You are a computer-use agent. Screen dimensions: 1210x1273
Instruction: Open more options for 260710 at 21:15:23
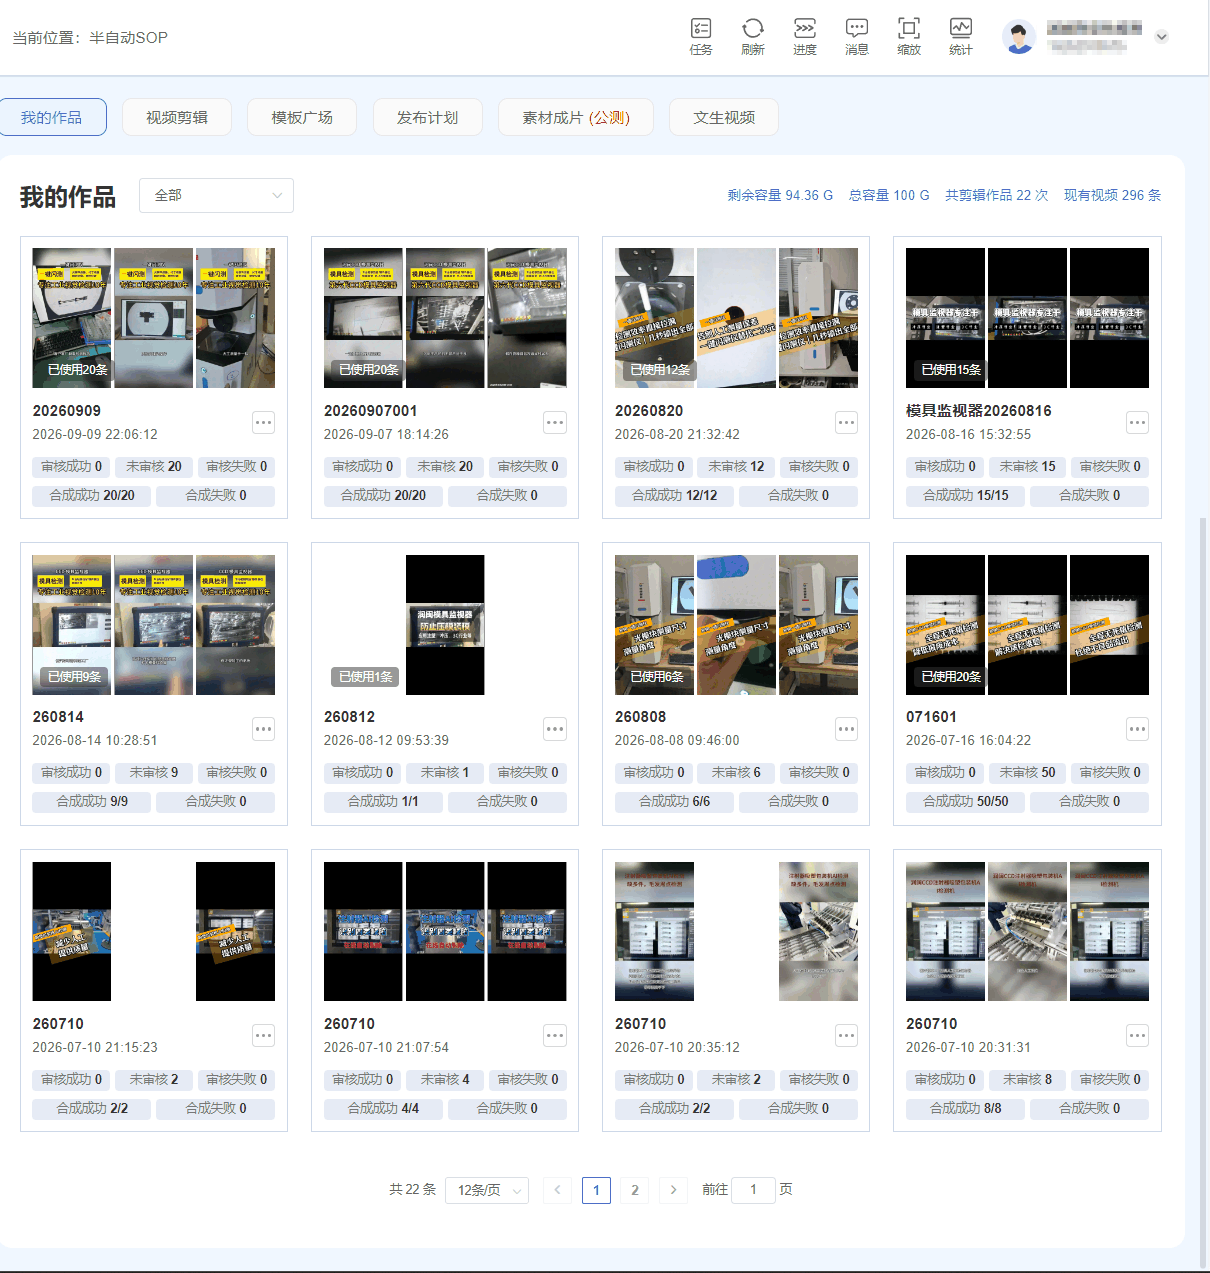pos(263,1036)
